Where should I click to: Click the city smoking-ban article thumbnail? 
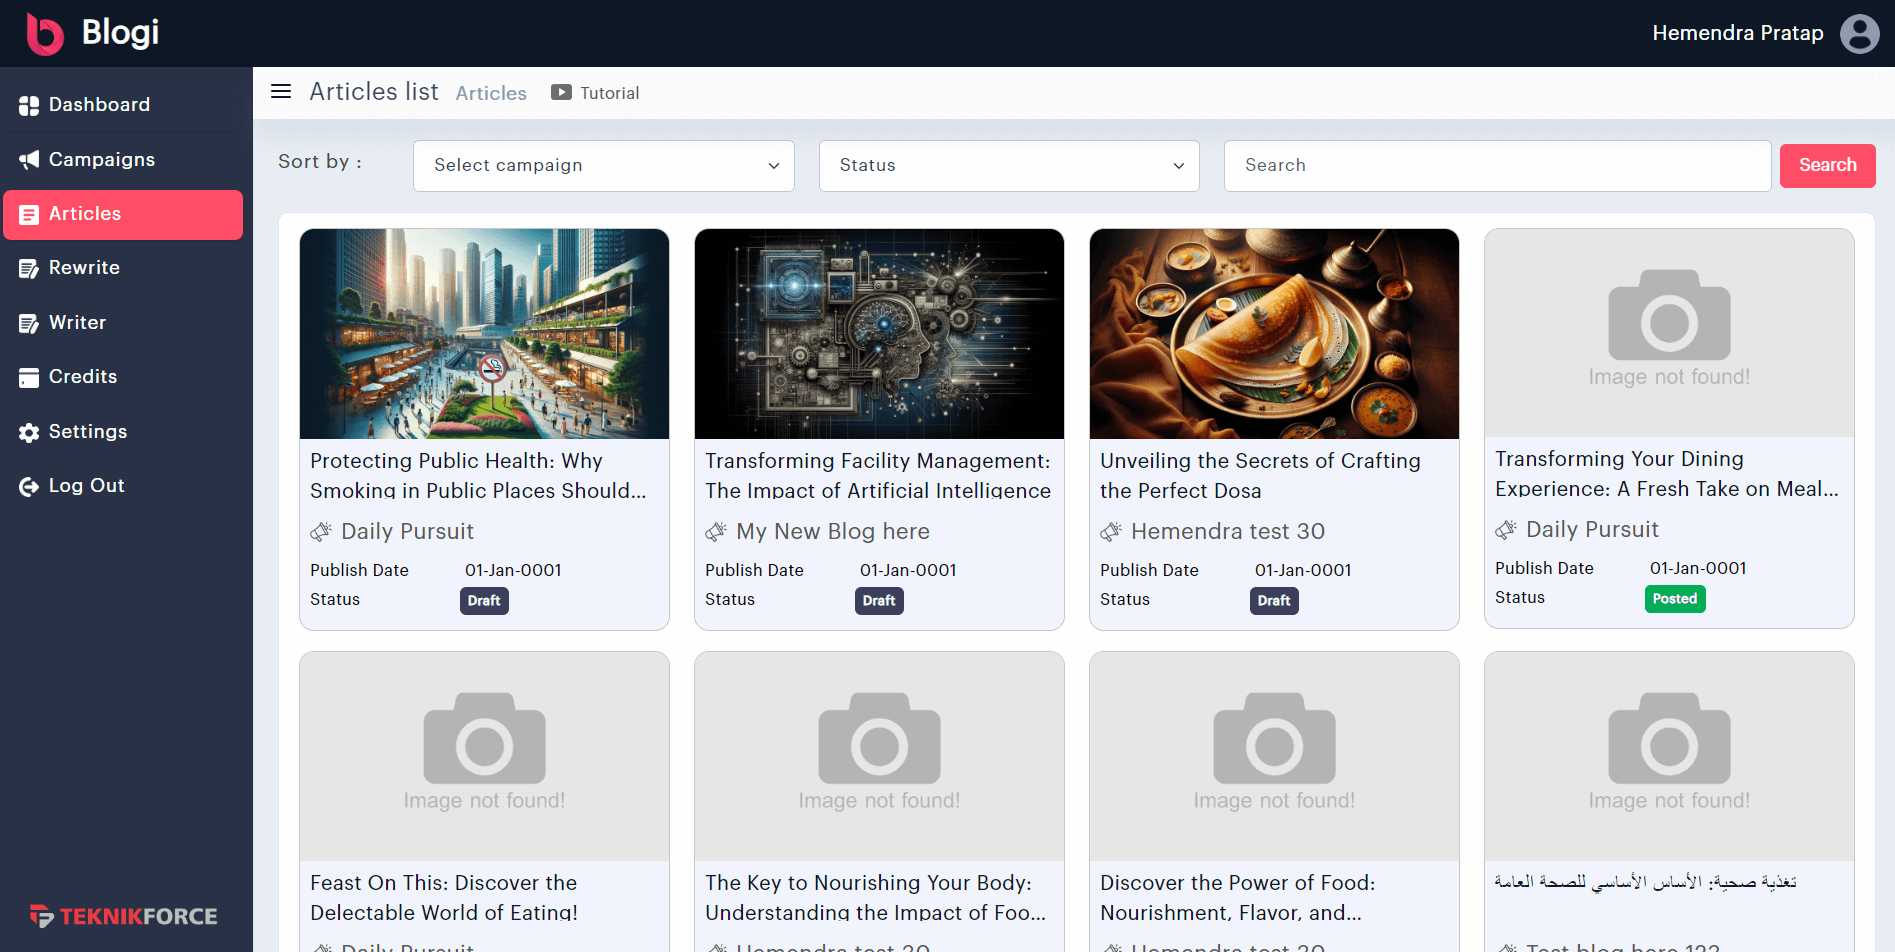[x=484, y=334]
